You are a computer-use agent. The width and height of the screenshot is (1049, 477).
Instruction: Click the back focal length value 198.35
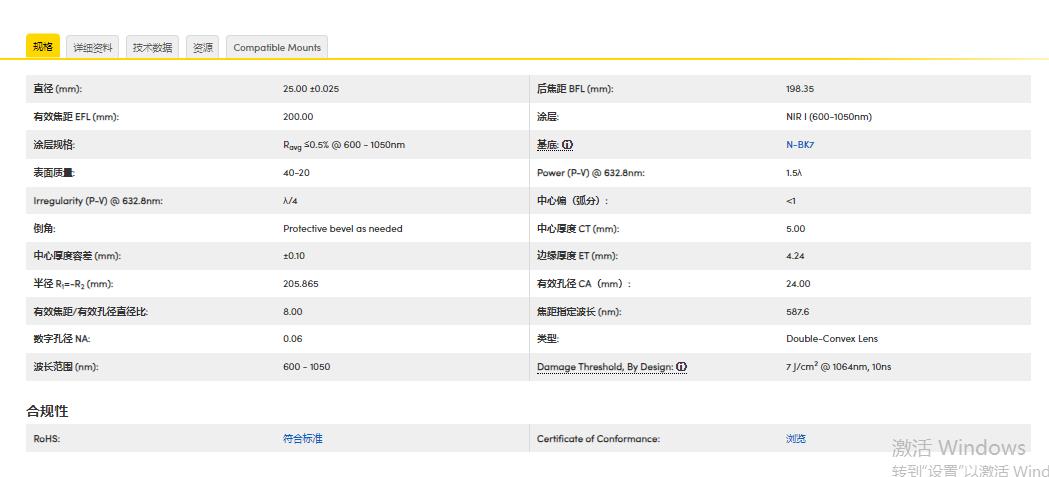[800, 89]
